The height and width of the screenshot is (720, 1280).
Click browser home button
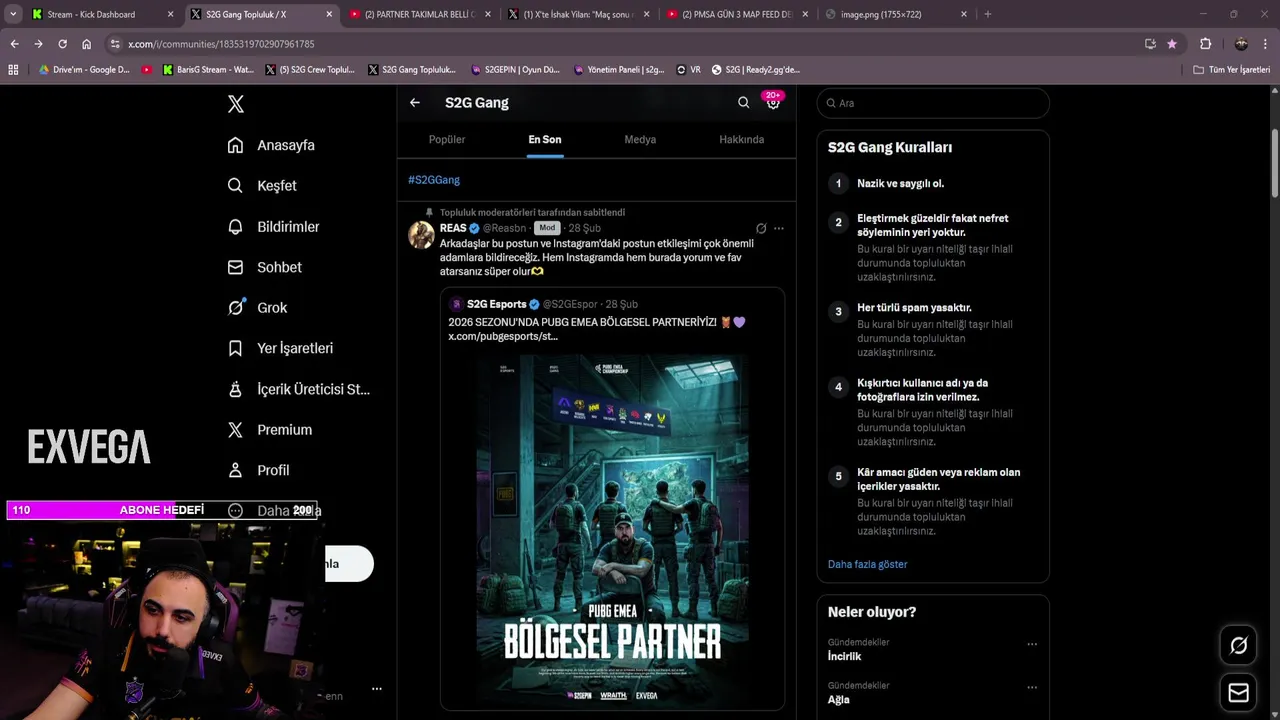click(x=86, y=44)
